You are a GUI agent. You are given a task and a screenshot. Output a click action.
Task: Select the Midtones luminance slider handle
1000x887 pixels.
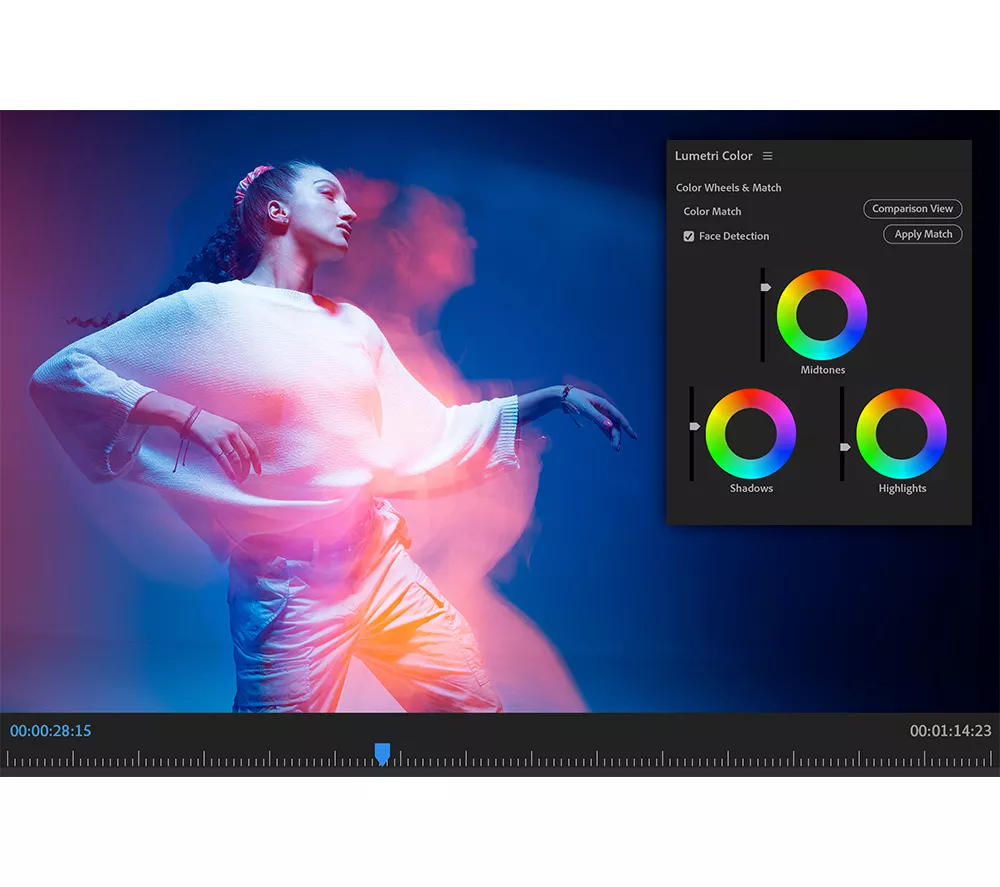tap(765, 287)
